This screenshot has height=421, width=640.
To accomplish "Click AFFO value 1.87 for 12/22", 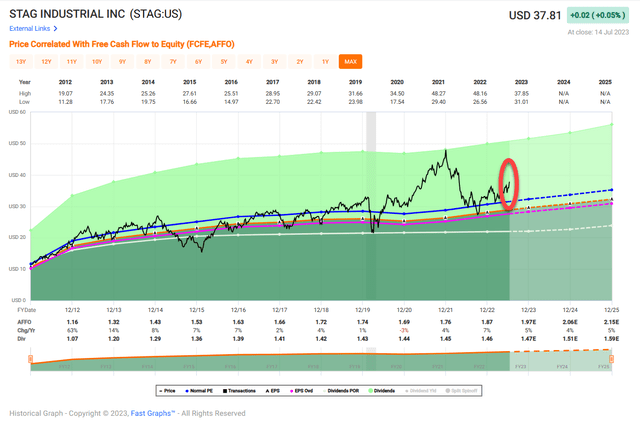I will click(x=487, y=322).
